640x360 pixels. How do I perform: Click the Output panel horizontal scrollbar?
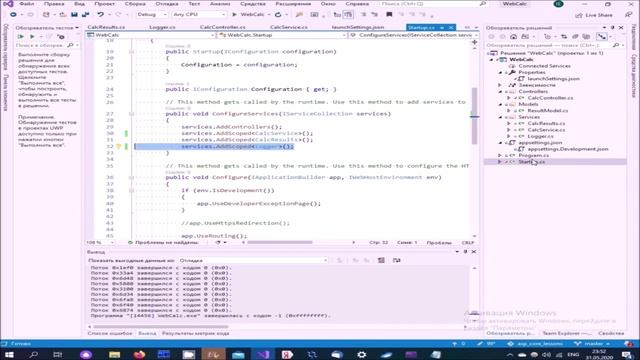(x=161, y=327)
